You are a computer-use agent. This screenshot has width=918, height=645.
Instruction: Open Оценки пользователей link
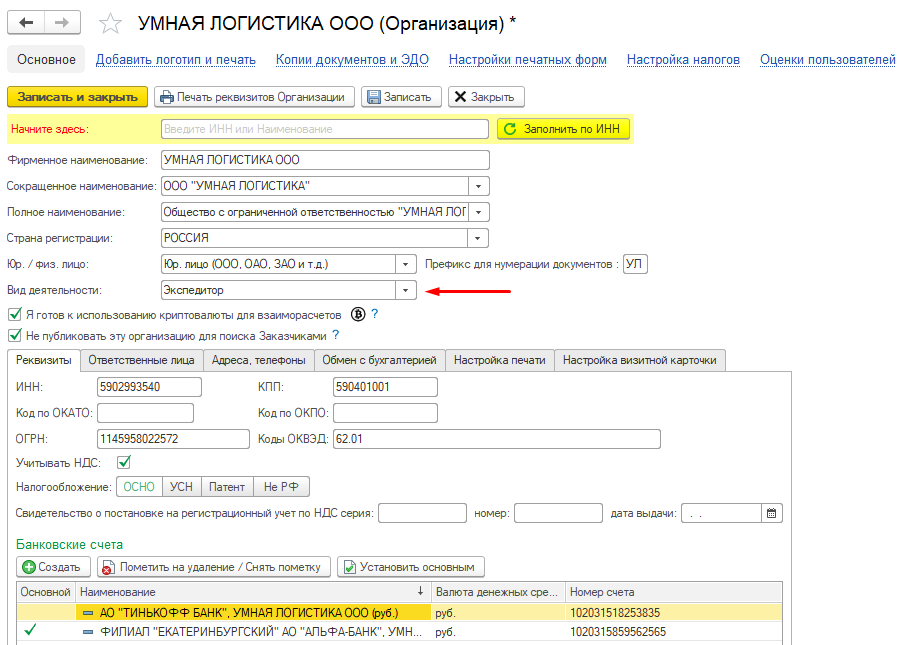[828, 60]
